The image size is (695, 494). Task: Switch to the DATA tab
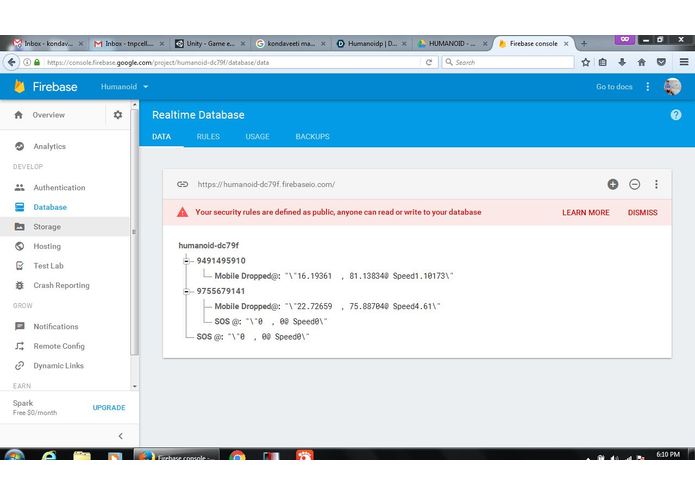pos(161,136)
